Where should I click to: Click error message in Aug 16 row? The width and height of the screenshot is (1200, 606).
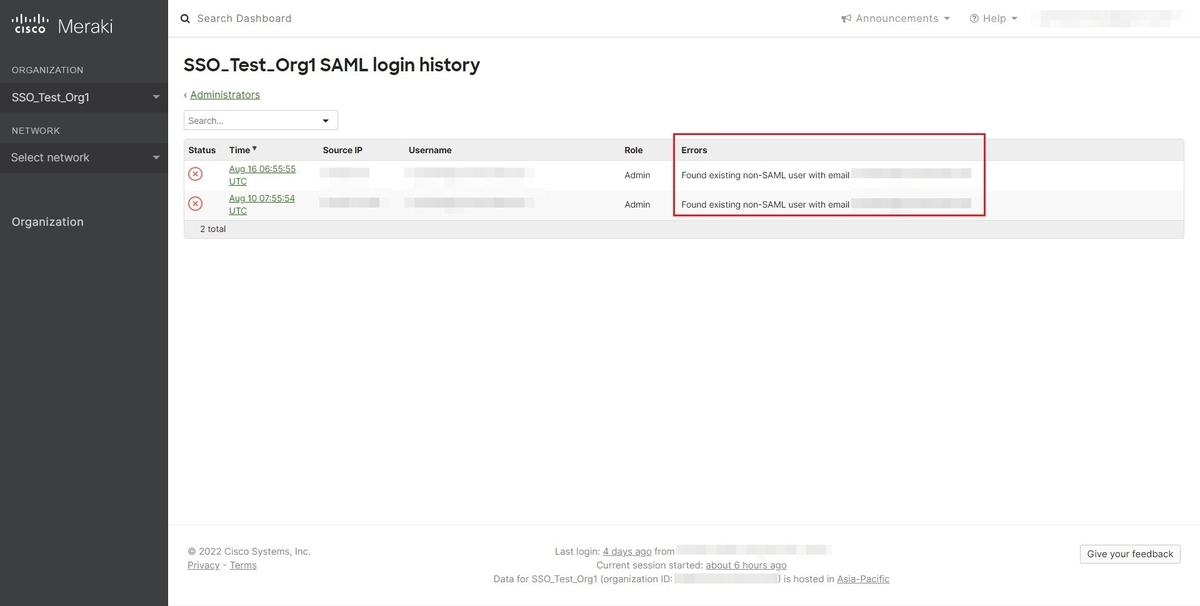coord(765,175)
